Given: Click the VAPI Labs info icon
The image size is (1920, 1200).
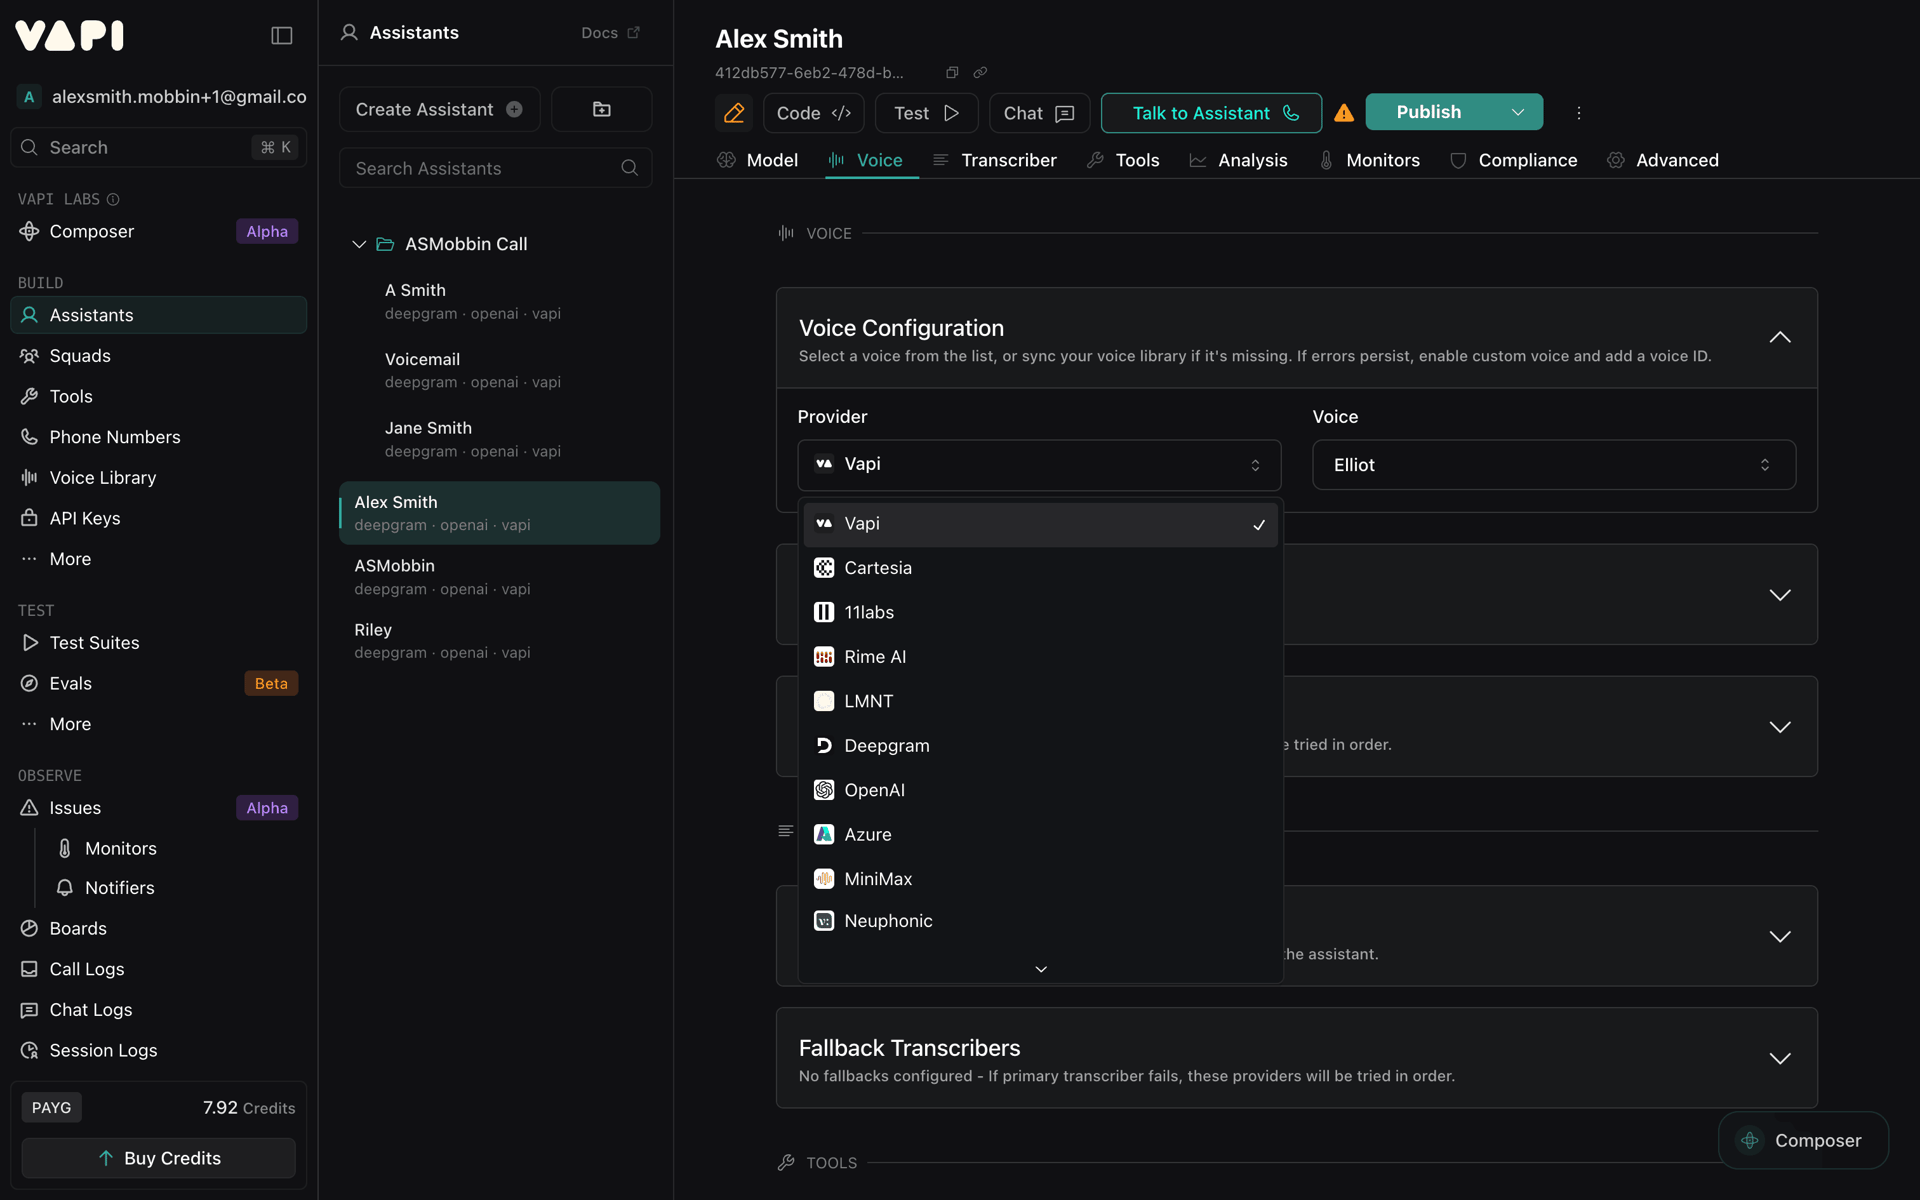Looking at the screenshot, I should pos(113,199).
